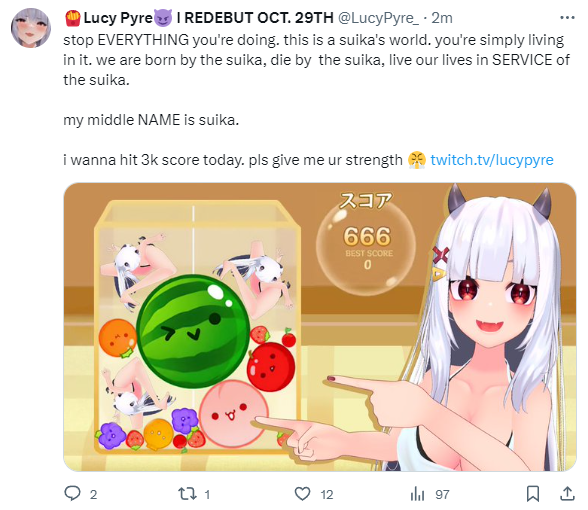Image resolution: width=588 pixels, height=510 pixels.
Task: Click the retweet count 1
Action: pyautogui.click(x=207, y=495)
